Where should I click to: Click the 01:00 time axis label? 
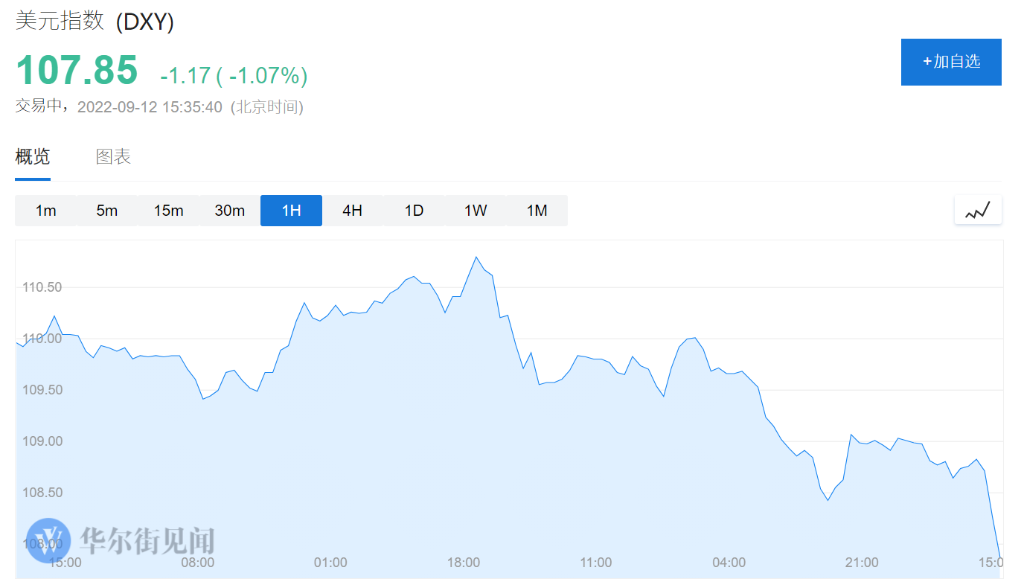point(330,562)
